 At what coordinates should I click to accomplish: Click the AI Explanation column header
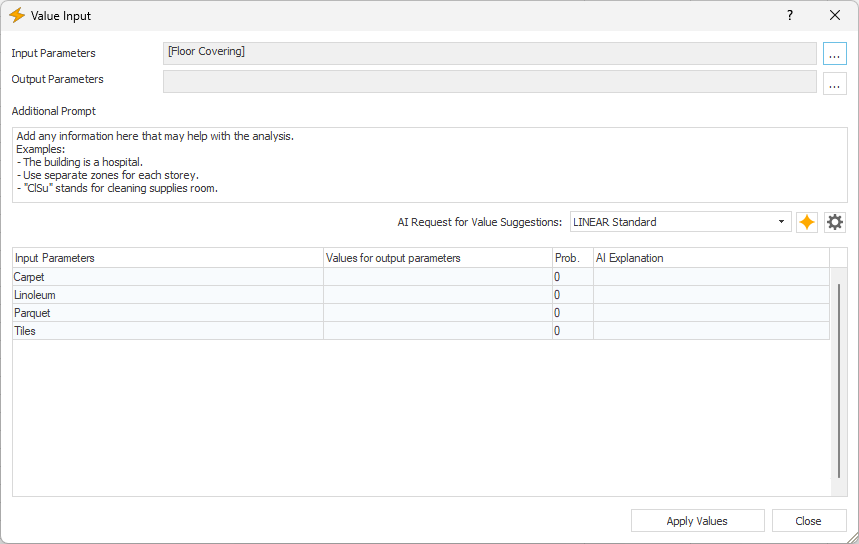[712, 258]
